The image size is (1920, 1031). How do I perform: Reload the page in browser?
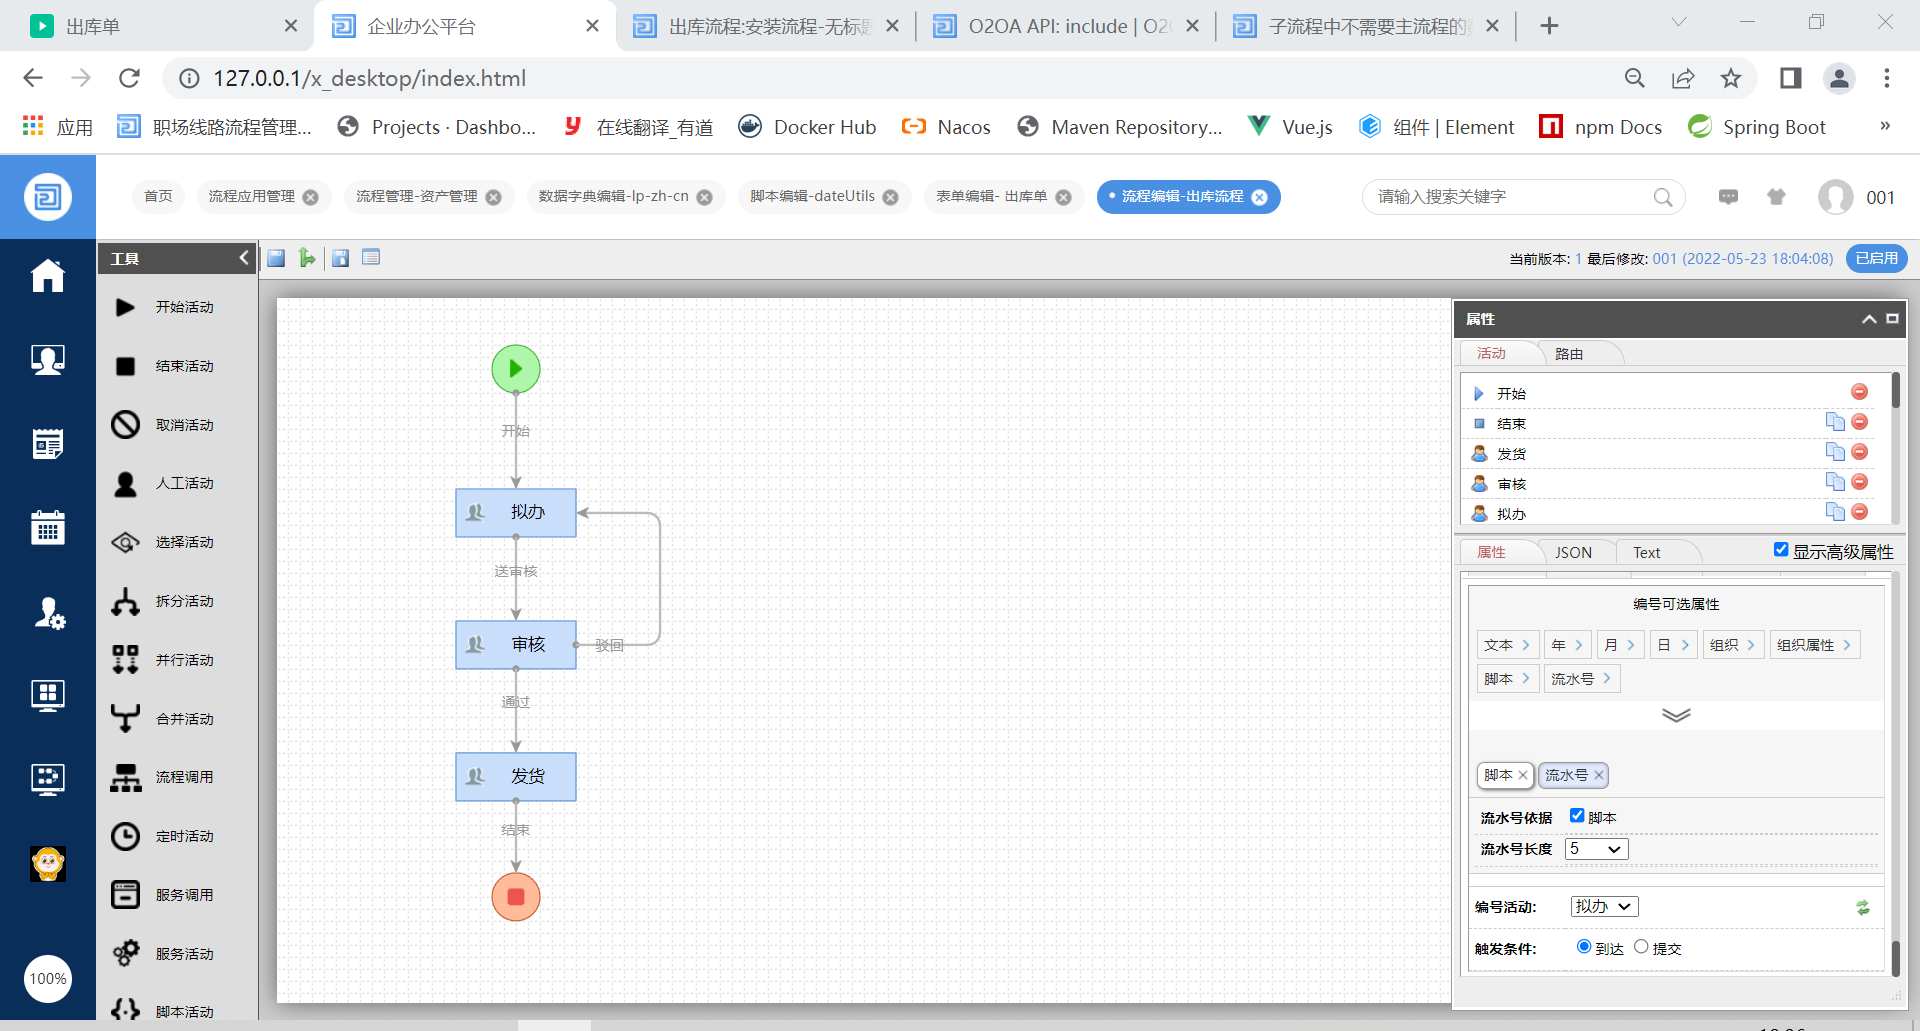coord(129,78)
